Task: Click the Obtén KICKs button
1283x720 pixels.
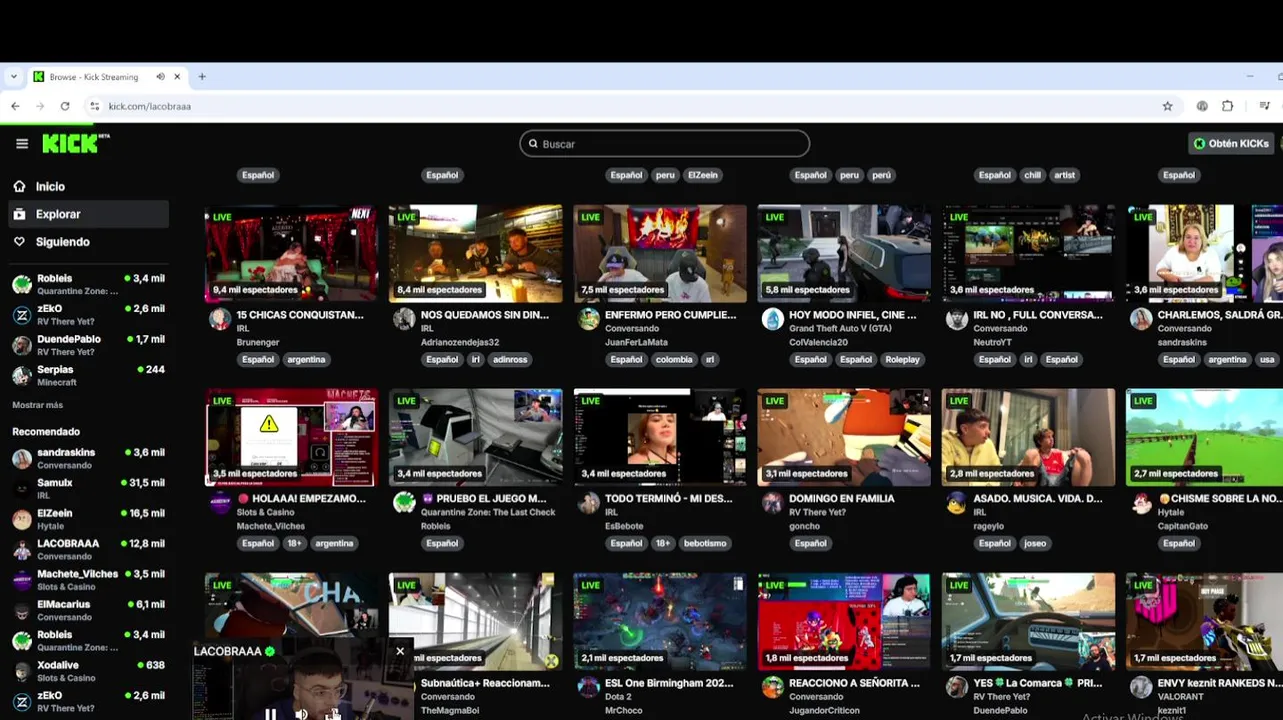Action: click(x=1230, y=144)
